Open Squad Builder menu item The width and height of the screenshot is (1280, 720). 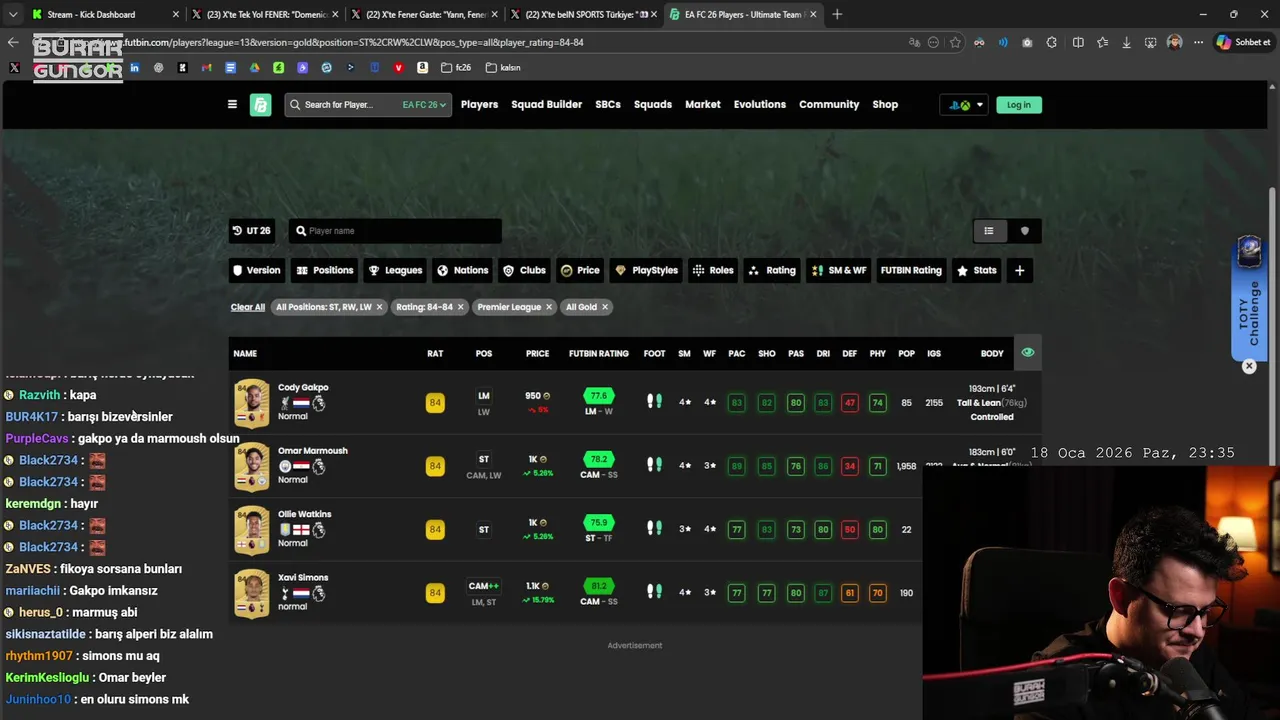coord(546,105)
